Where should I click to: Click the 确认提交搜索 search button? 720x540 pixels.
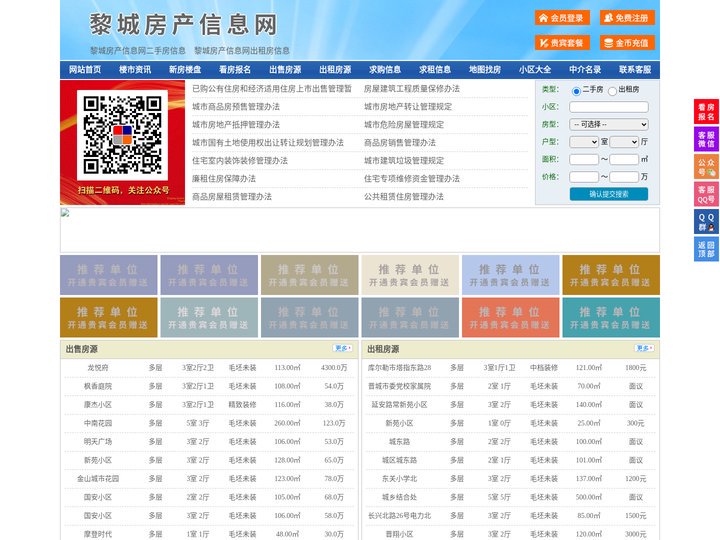609,194
